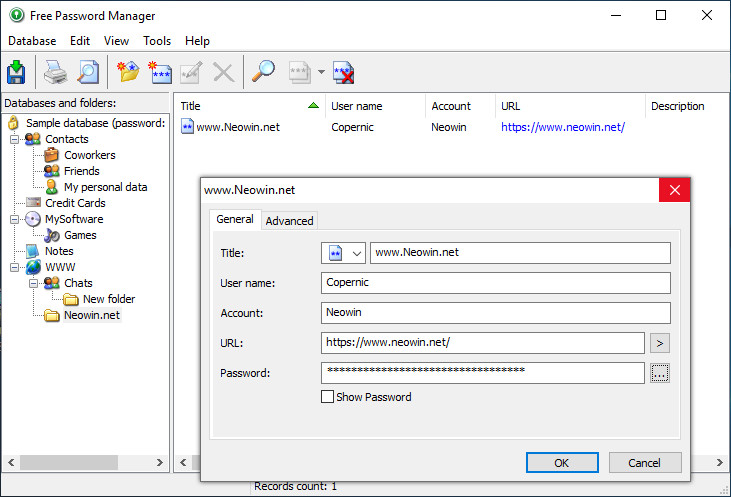Enable the Show Password checkbox

pos(327,397)
